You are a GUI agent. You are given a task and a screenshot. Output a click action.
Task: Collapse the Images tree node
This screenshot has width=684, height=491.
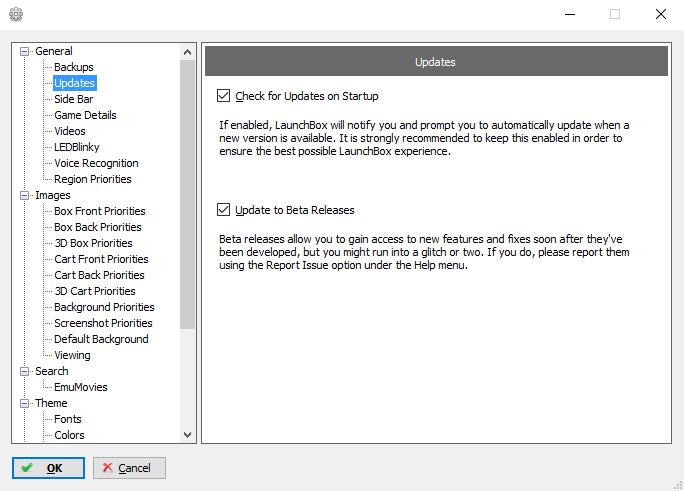[25, 195]
